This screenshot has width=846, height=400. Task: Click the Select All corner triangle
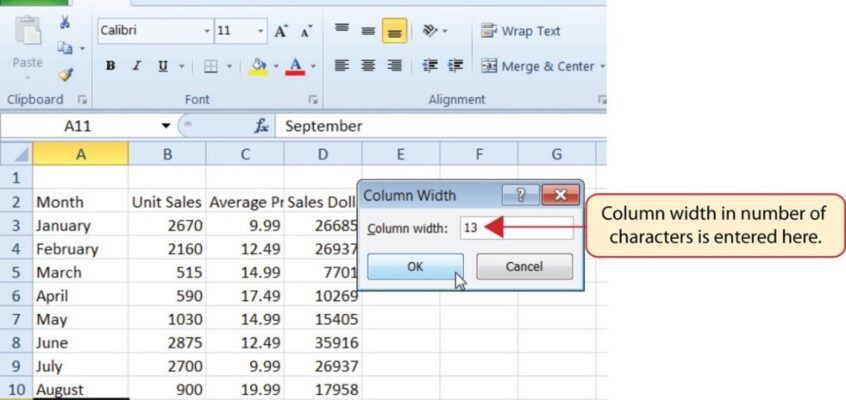[x=16, y=154]
